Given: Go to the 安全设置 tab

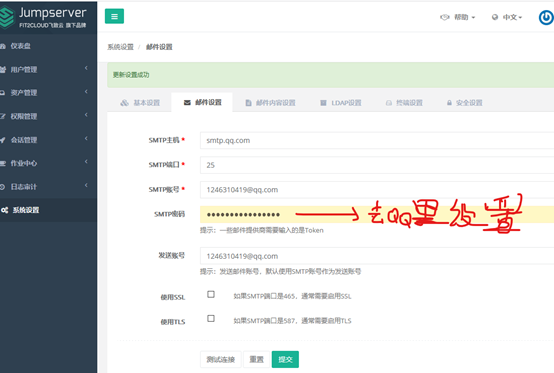Looking at the screenshot, I should [x=465, y=103].
